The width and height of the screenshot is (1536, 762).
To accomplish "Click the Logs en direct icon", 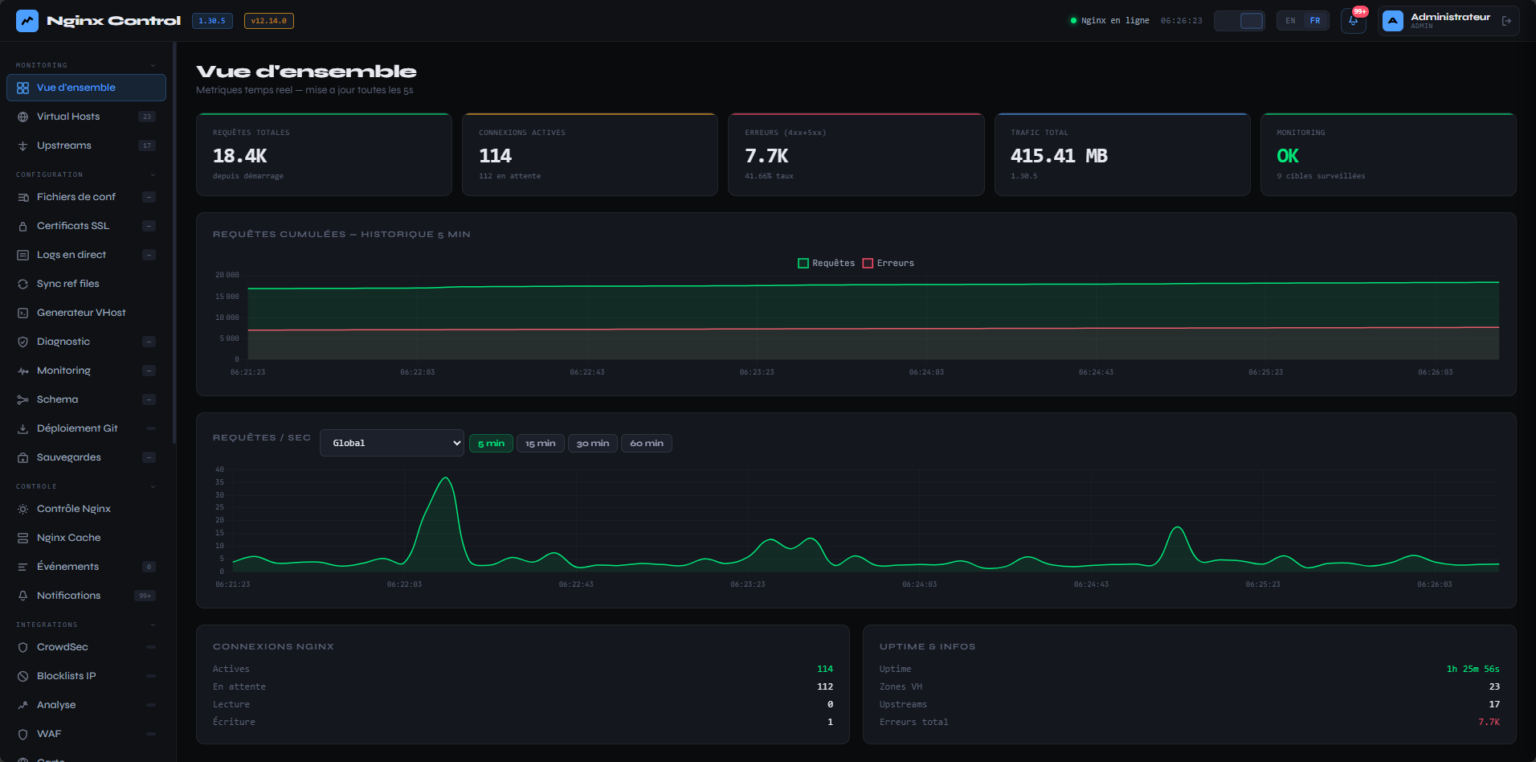I will click(x=23, y=255).
